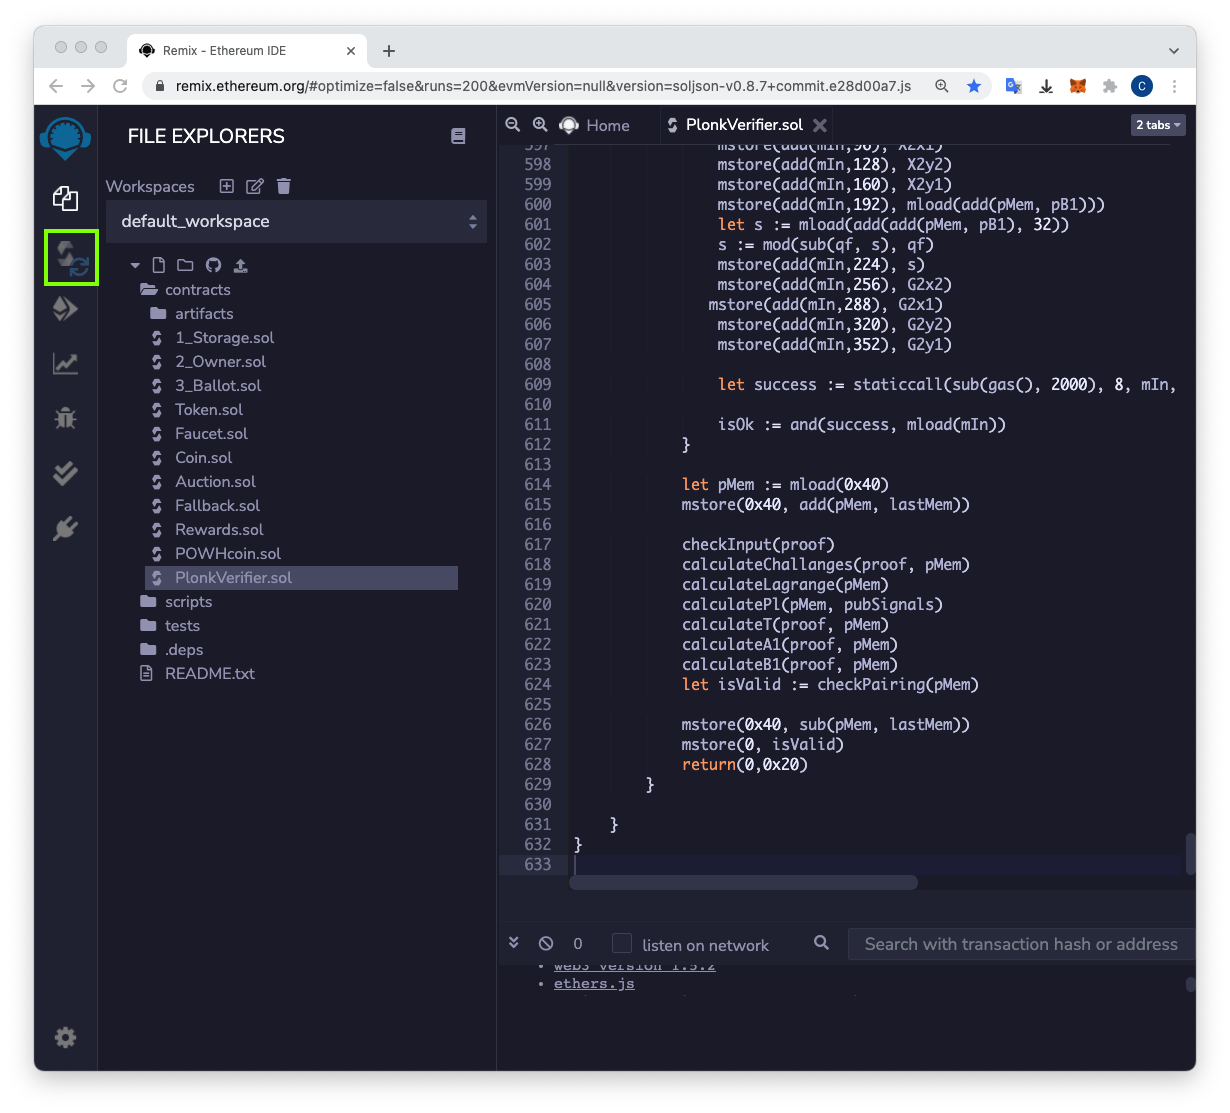This screenshot has width=1230, height=1113.
Task: Rename workspace with the edit icon
Action: (x=255, y=186)
